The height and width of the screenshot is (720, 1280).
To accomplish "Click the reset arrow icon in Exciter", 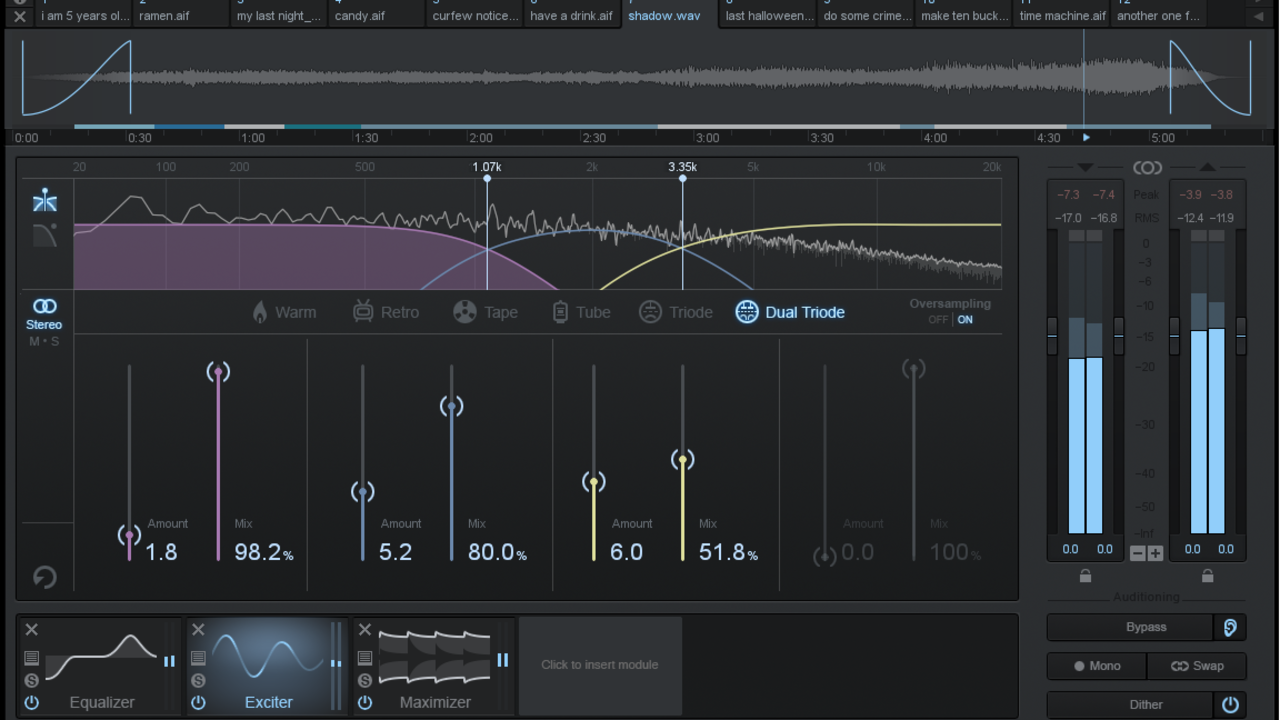I will point(44,577).
